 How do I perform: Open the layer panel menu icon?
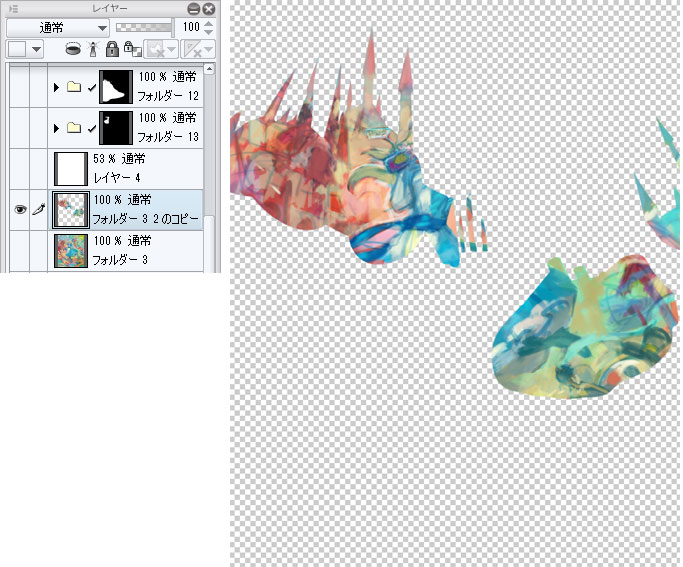pos(14,9)
